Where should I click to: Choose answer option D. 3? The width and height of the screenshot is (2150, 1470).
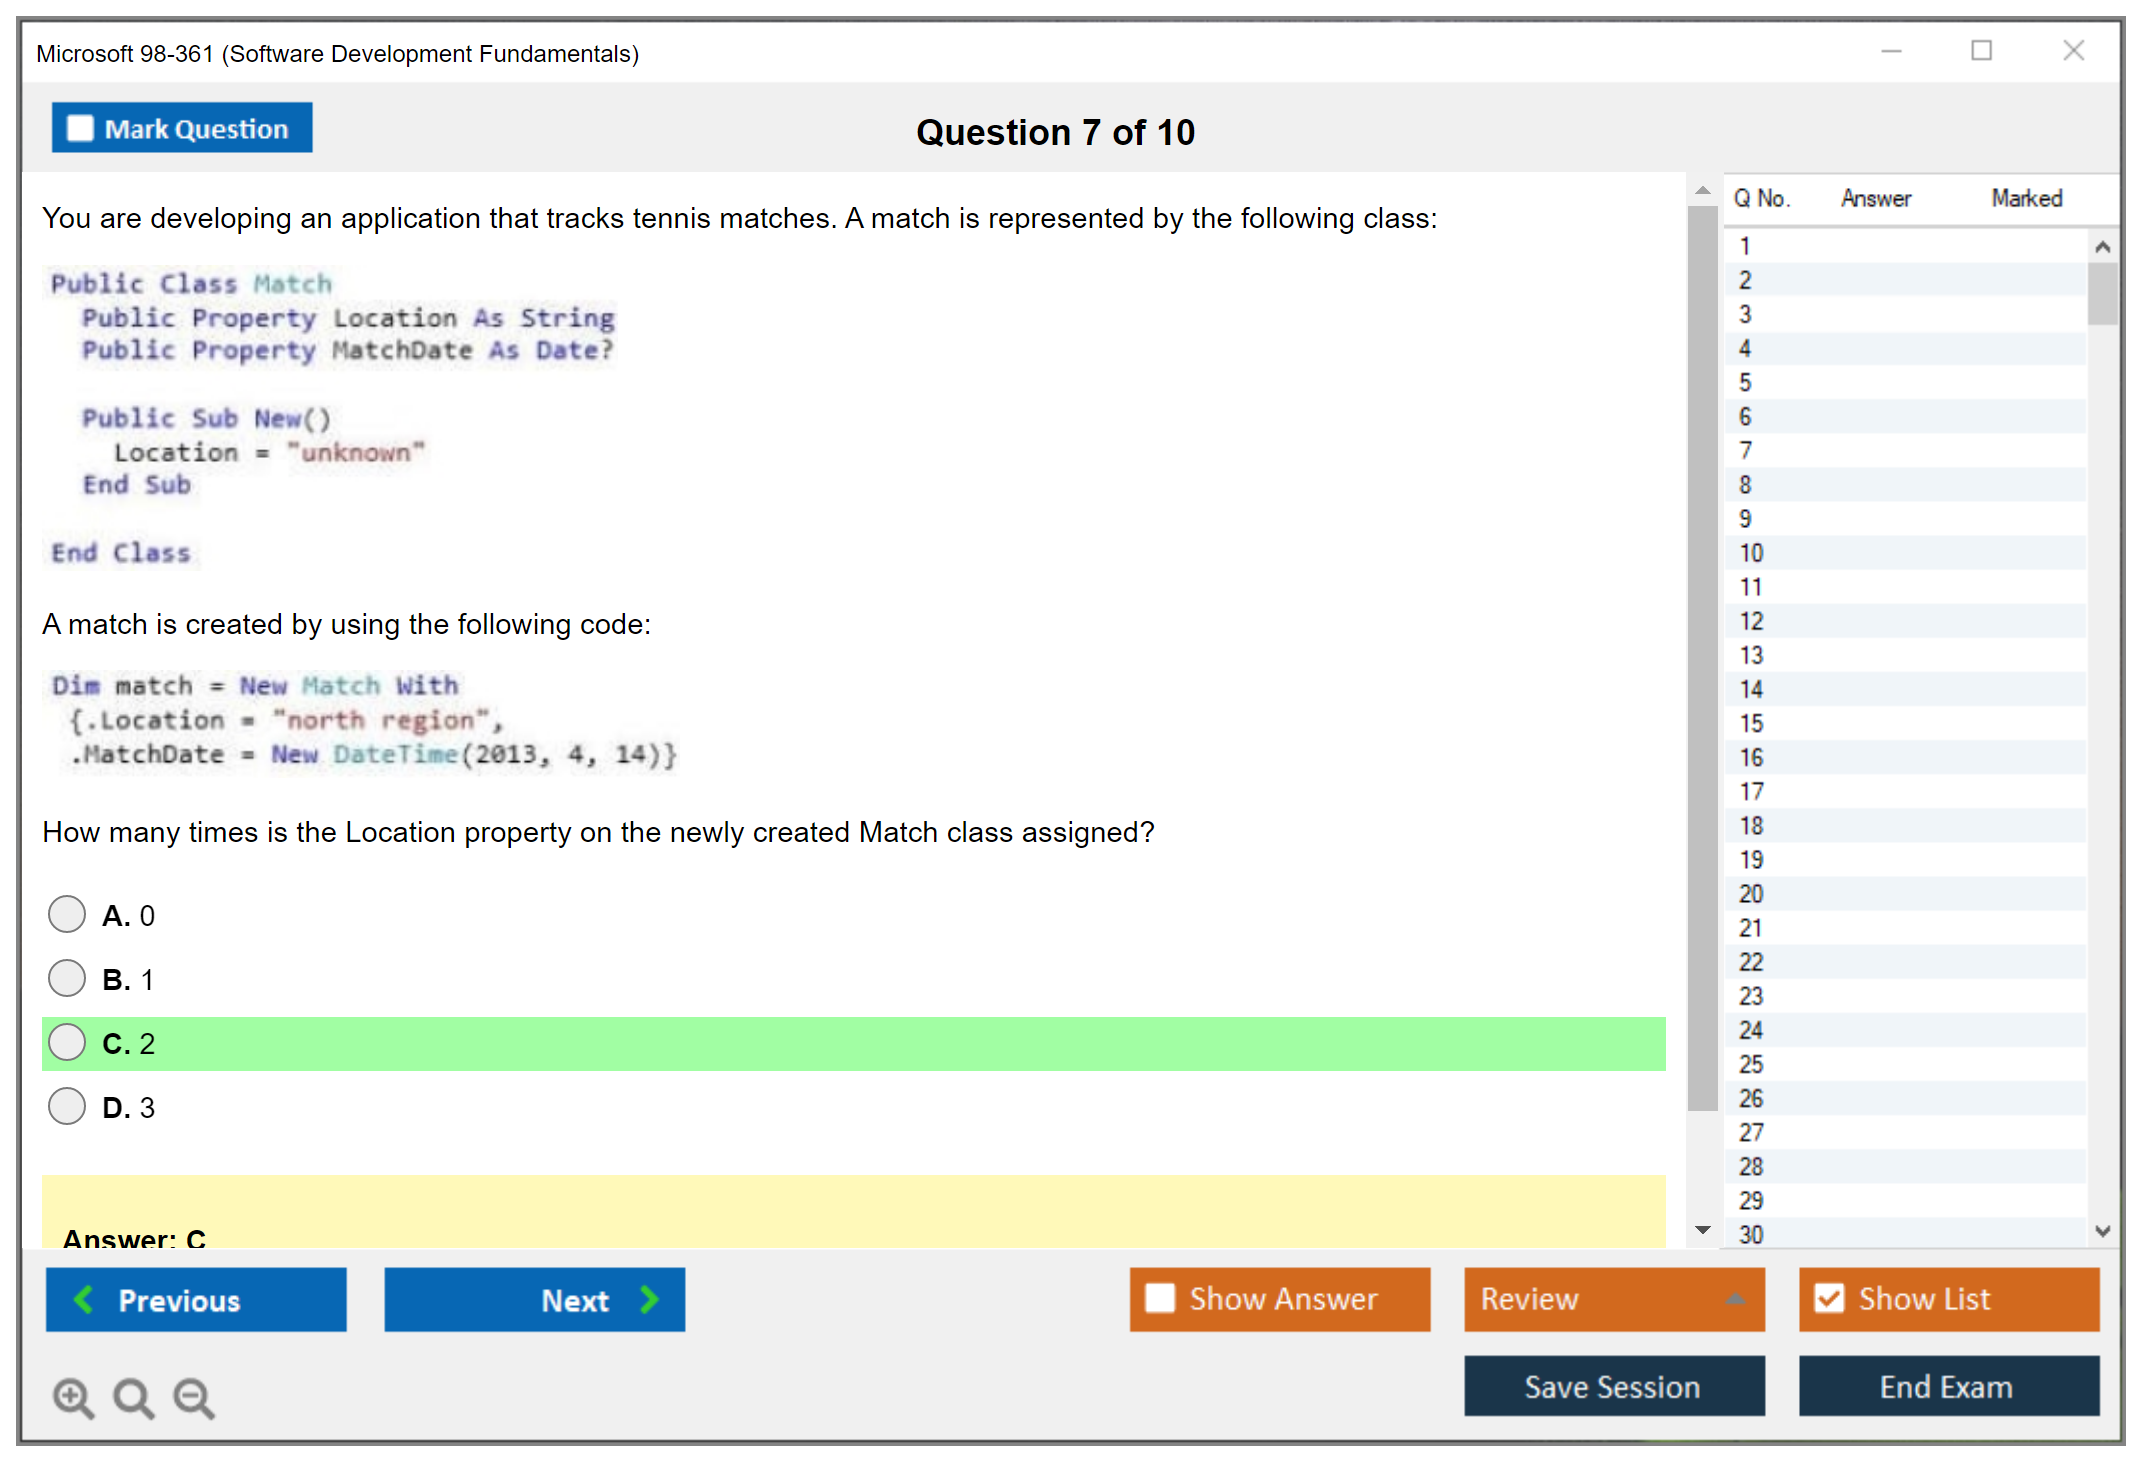67,1106
